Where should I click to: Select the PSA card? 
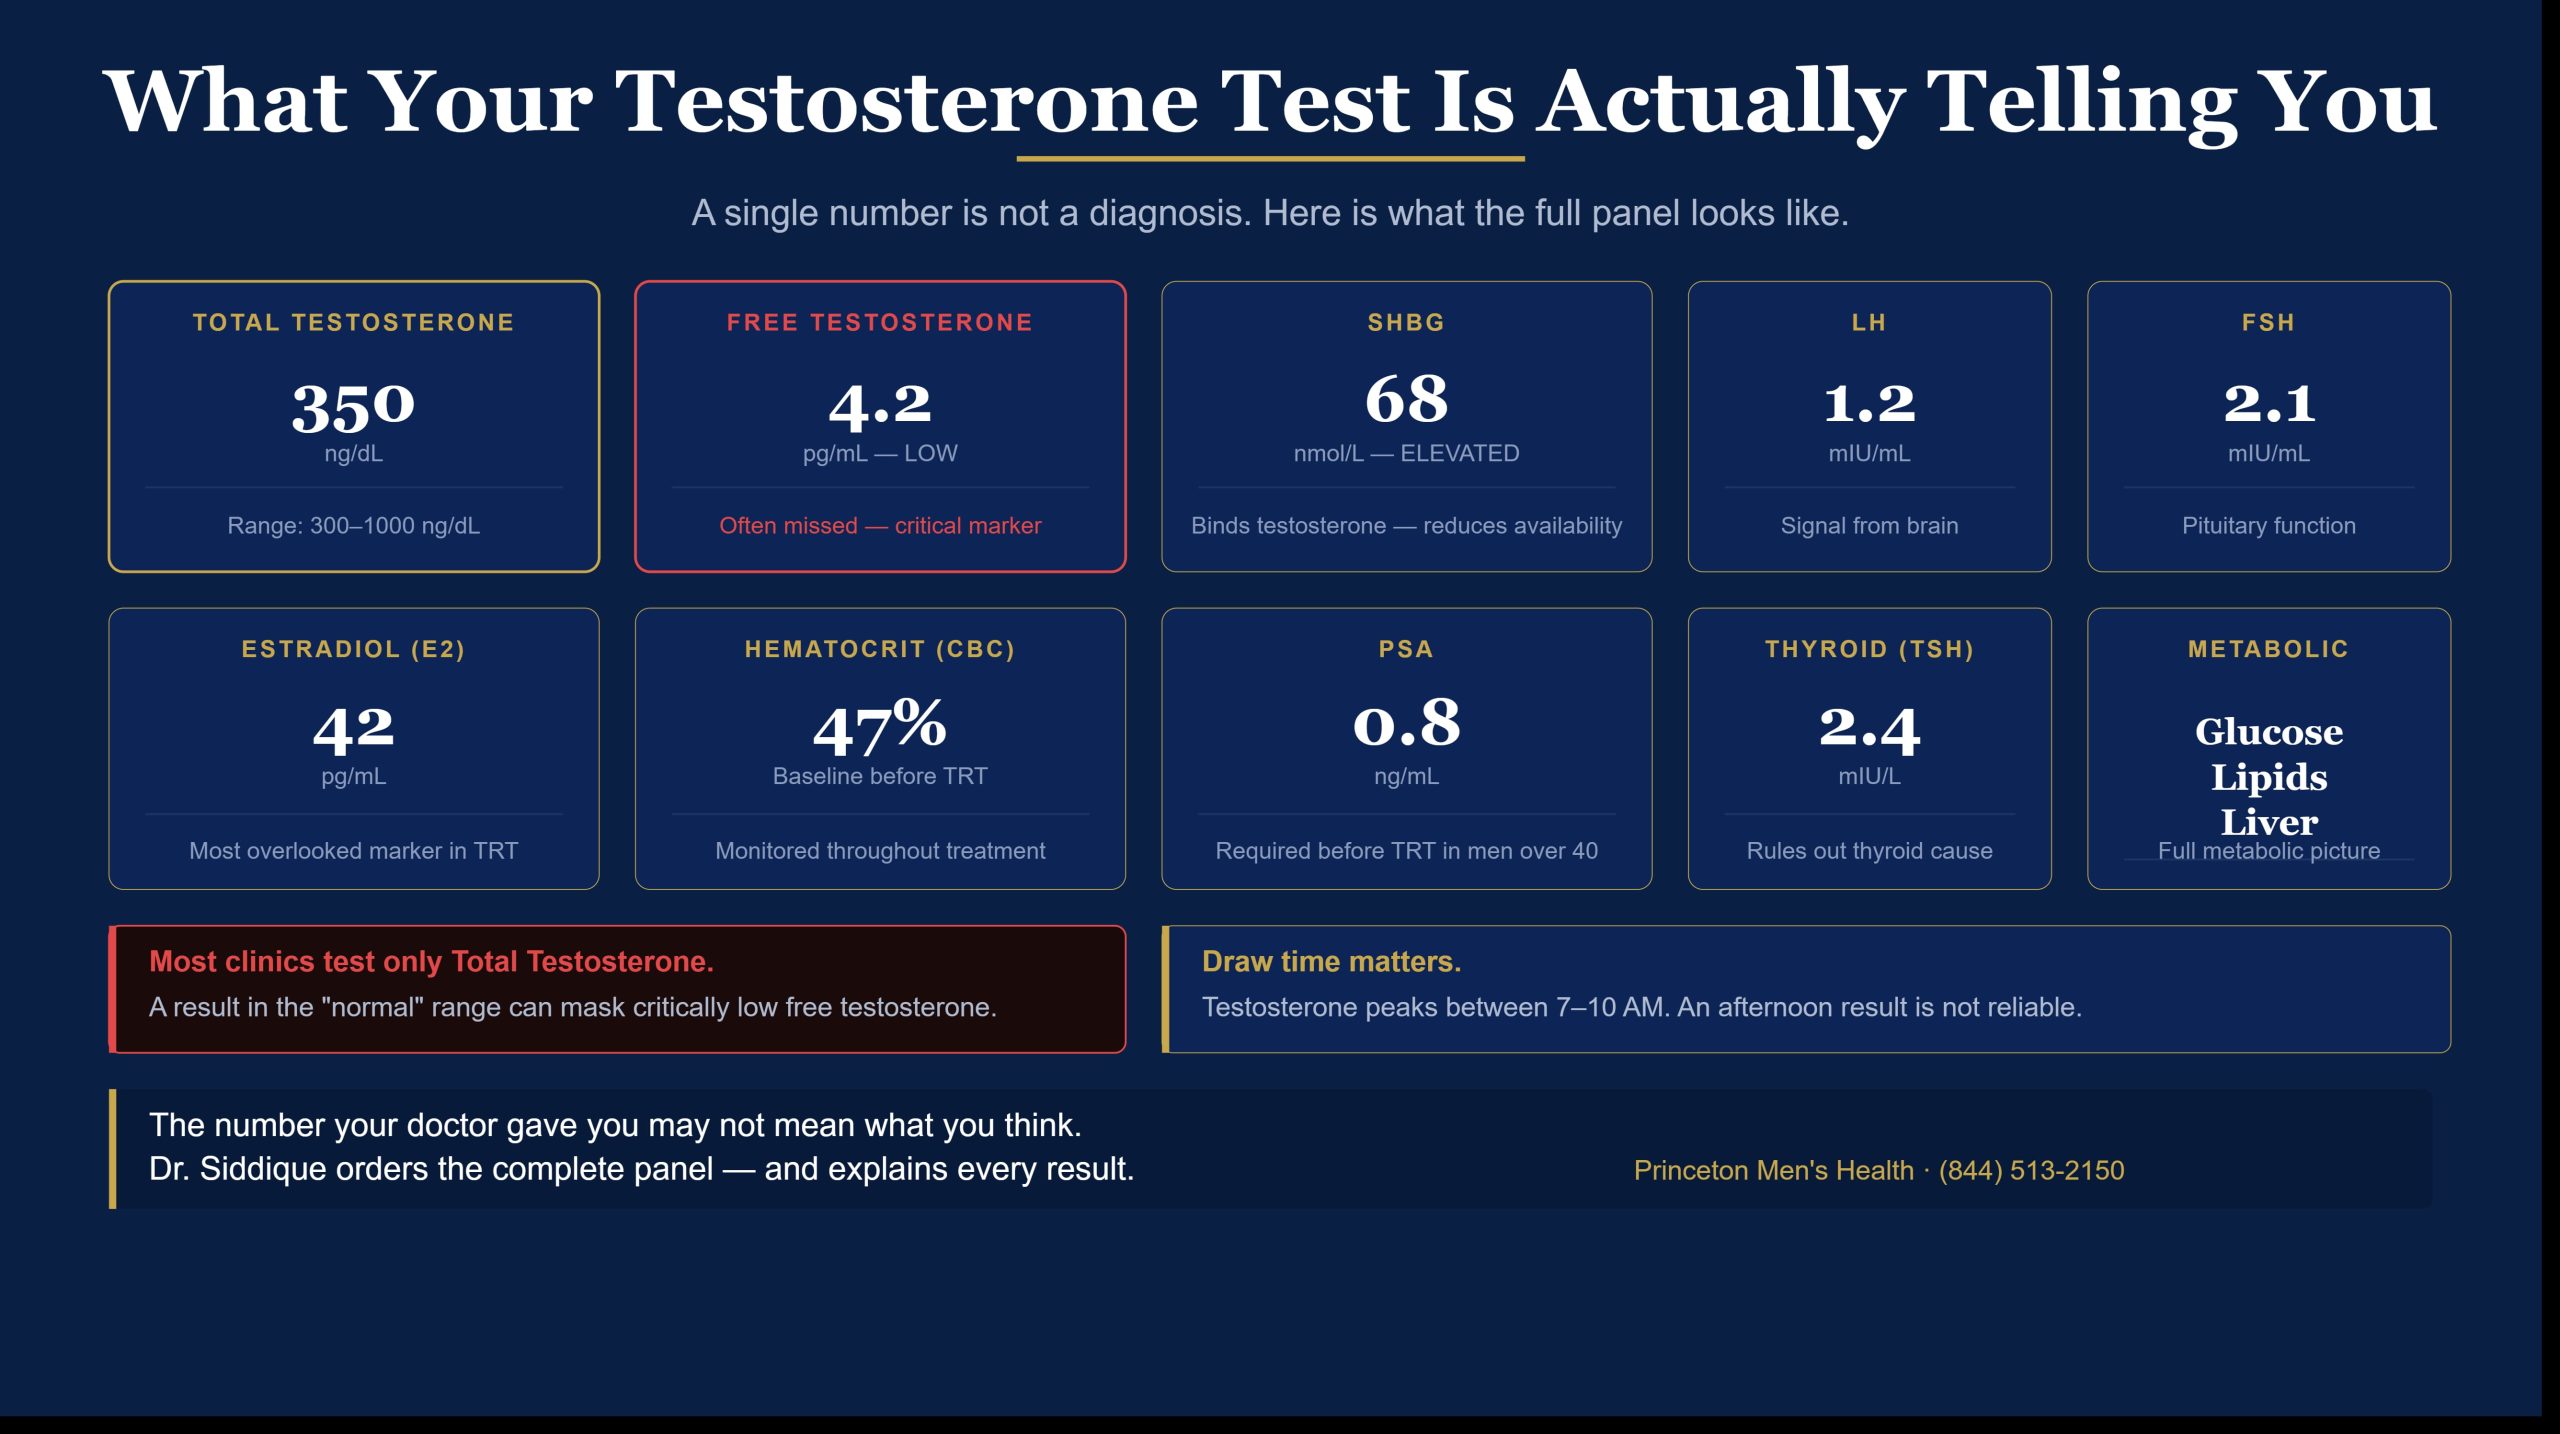pos(1406,748)
